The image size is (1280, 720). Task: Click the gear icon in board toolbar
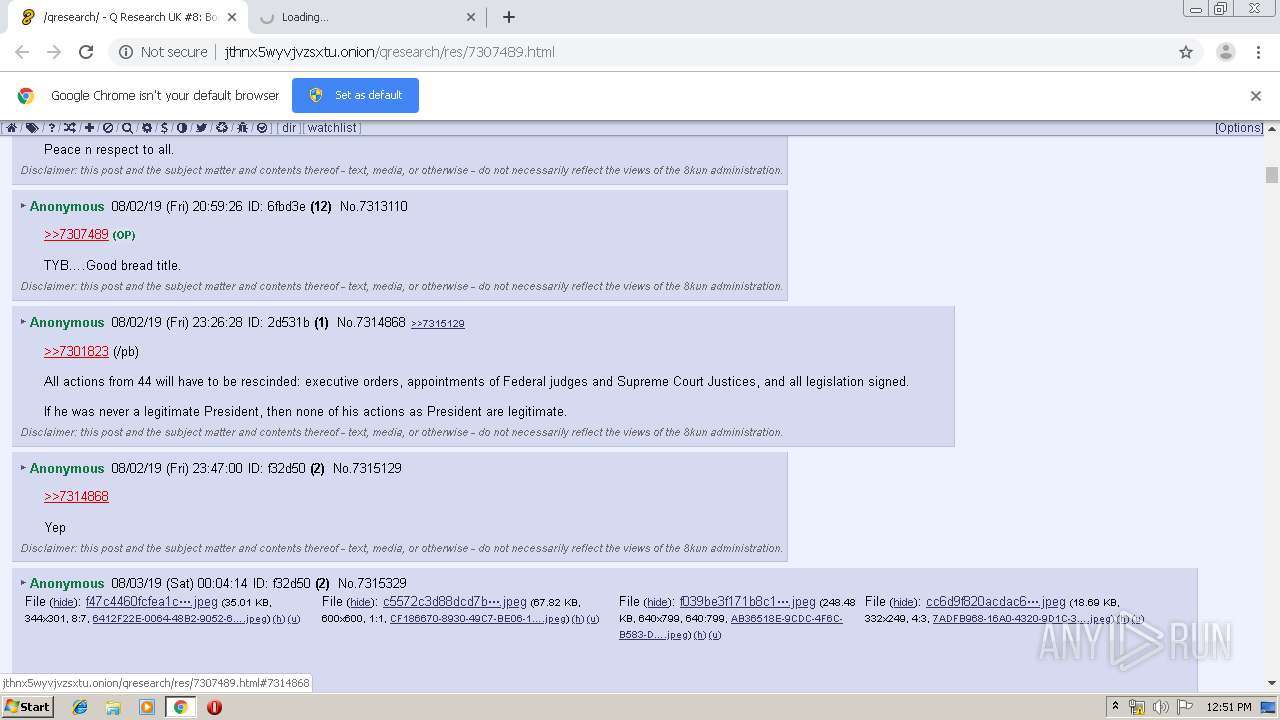click(147, 128)
